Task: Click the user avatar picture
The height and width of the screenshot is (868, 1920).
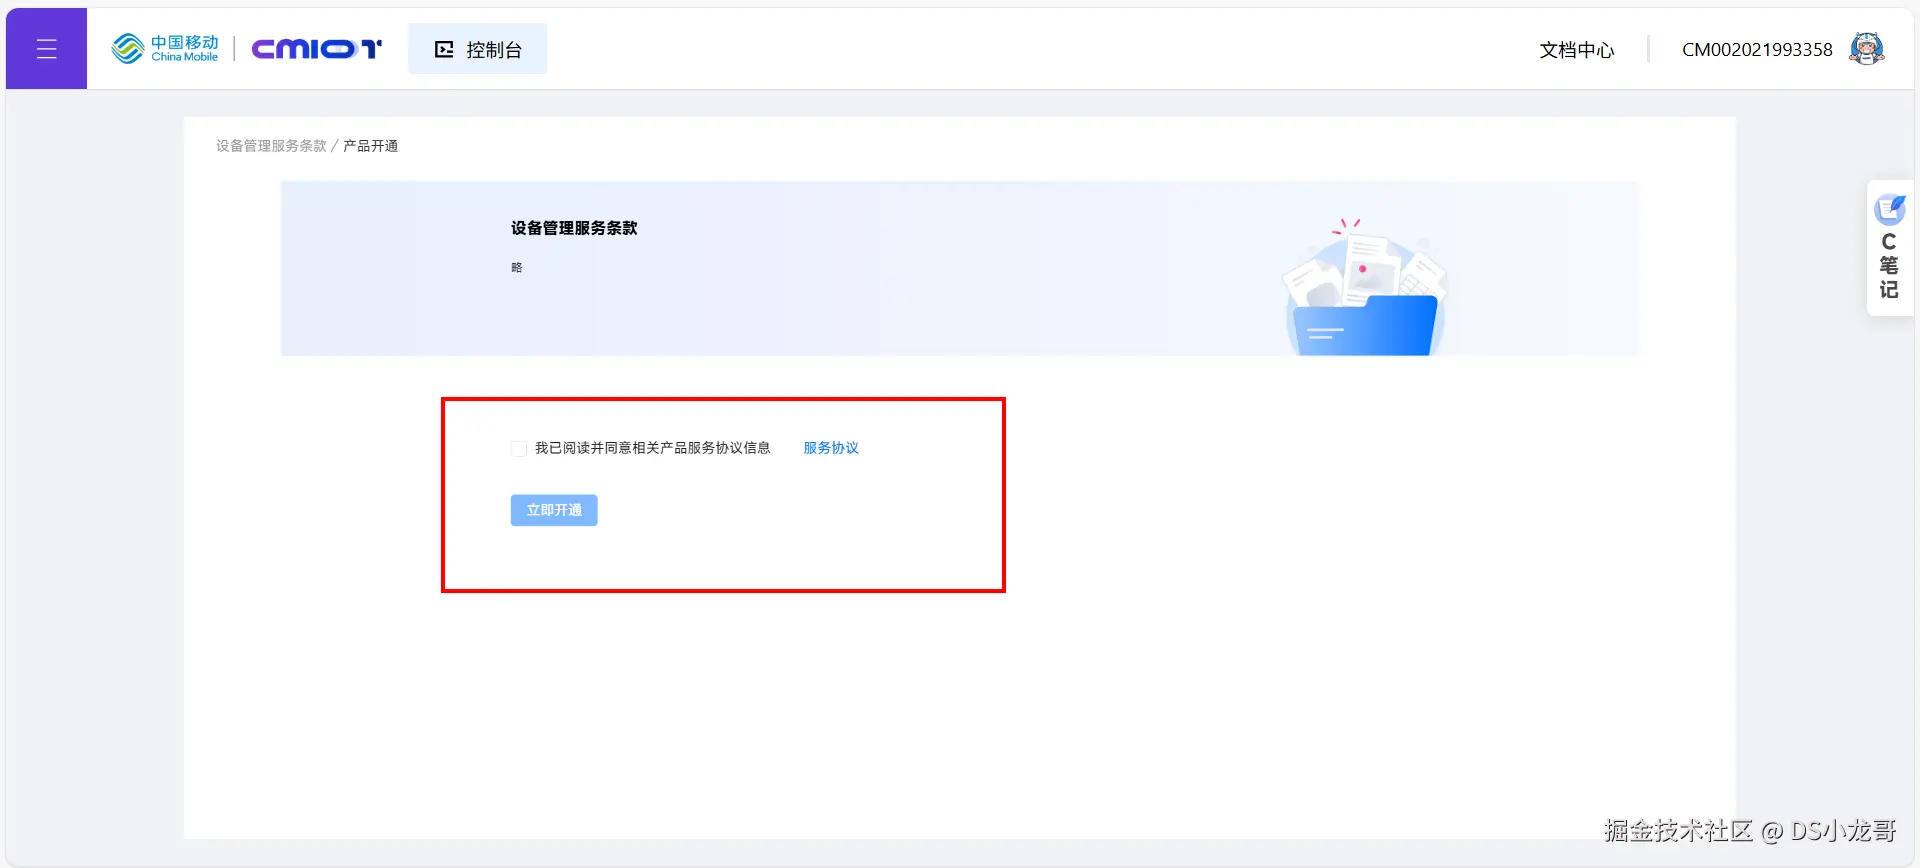Action: 1866,49
